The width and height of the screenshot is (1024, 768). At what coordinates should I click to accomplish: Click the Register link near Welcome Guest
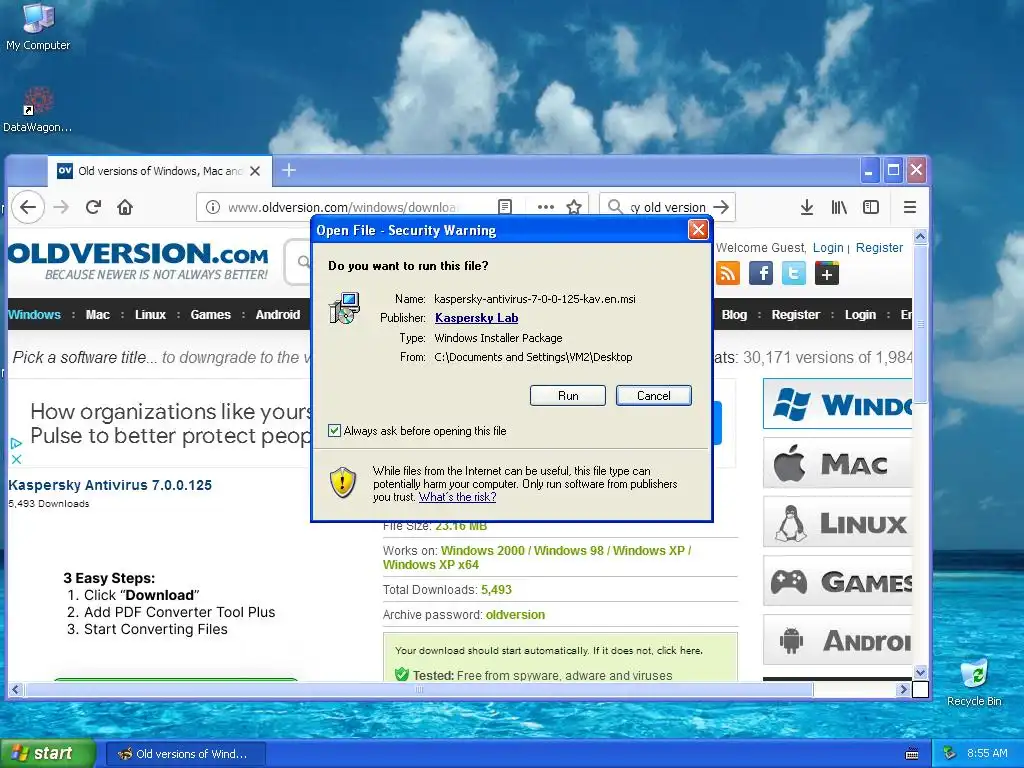[x=879, y=248]
